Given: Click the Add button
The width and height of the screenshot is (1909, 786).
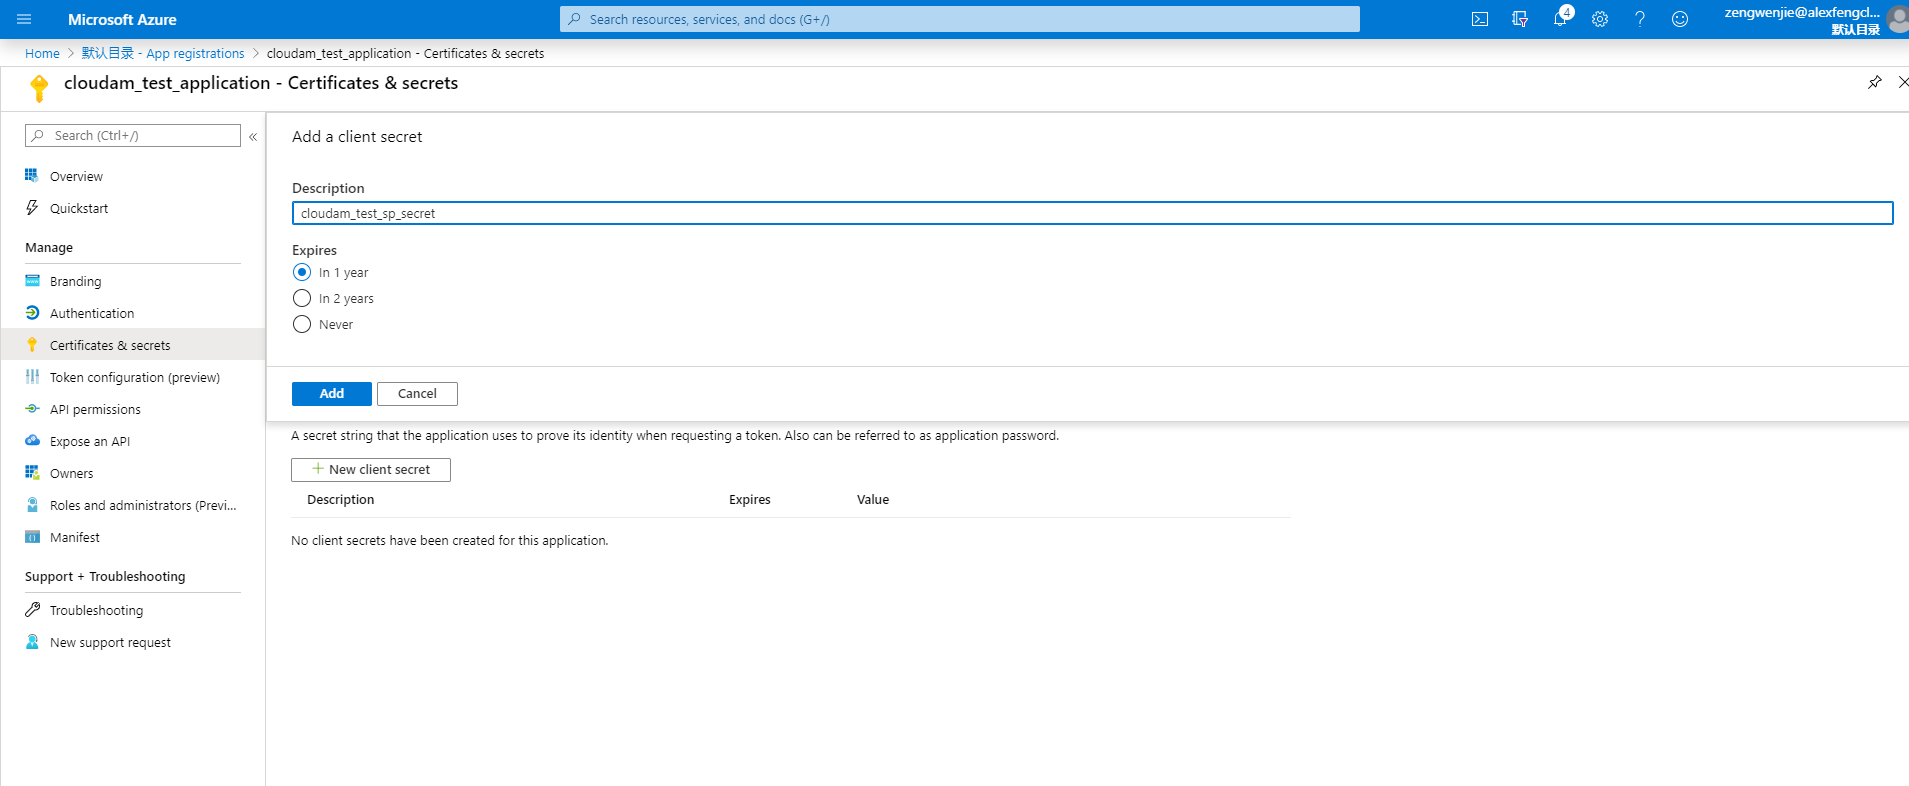Looking at the screenshot, I should tap(331, 394).
